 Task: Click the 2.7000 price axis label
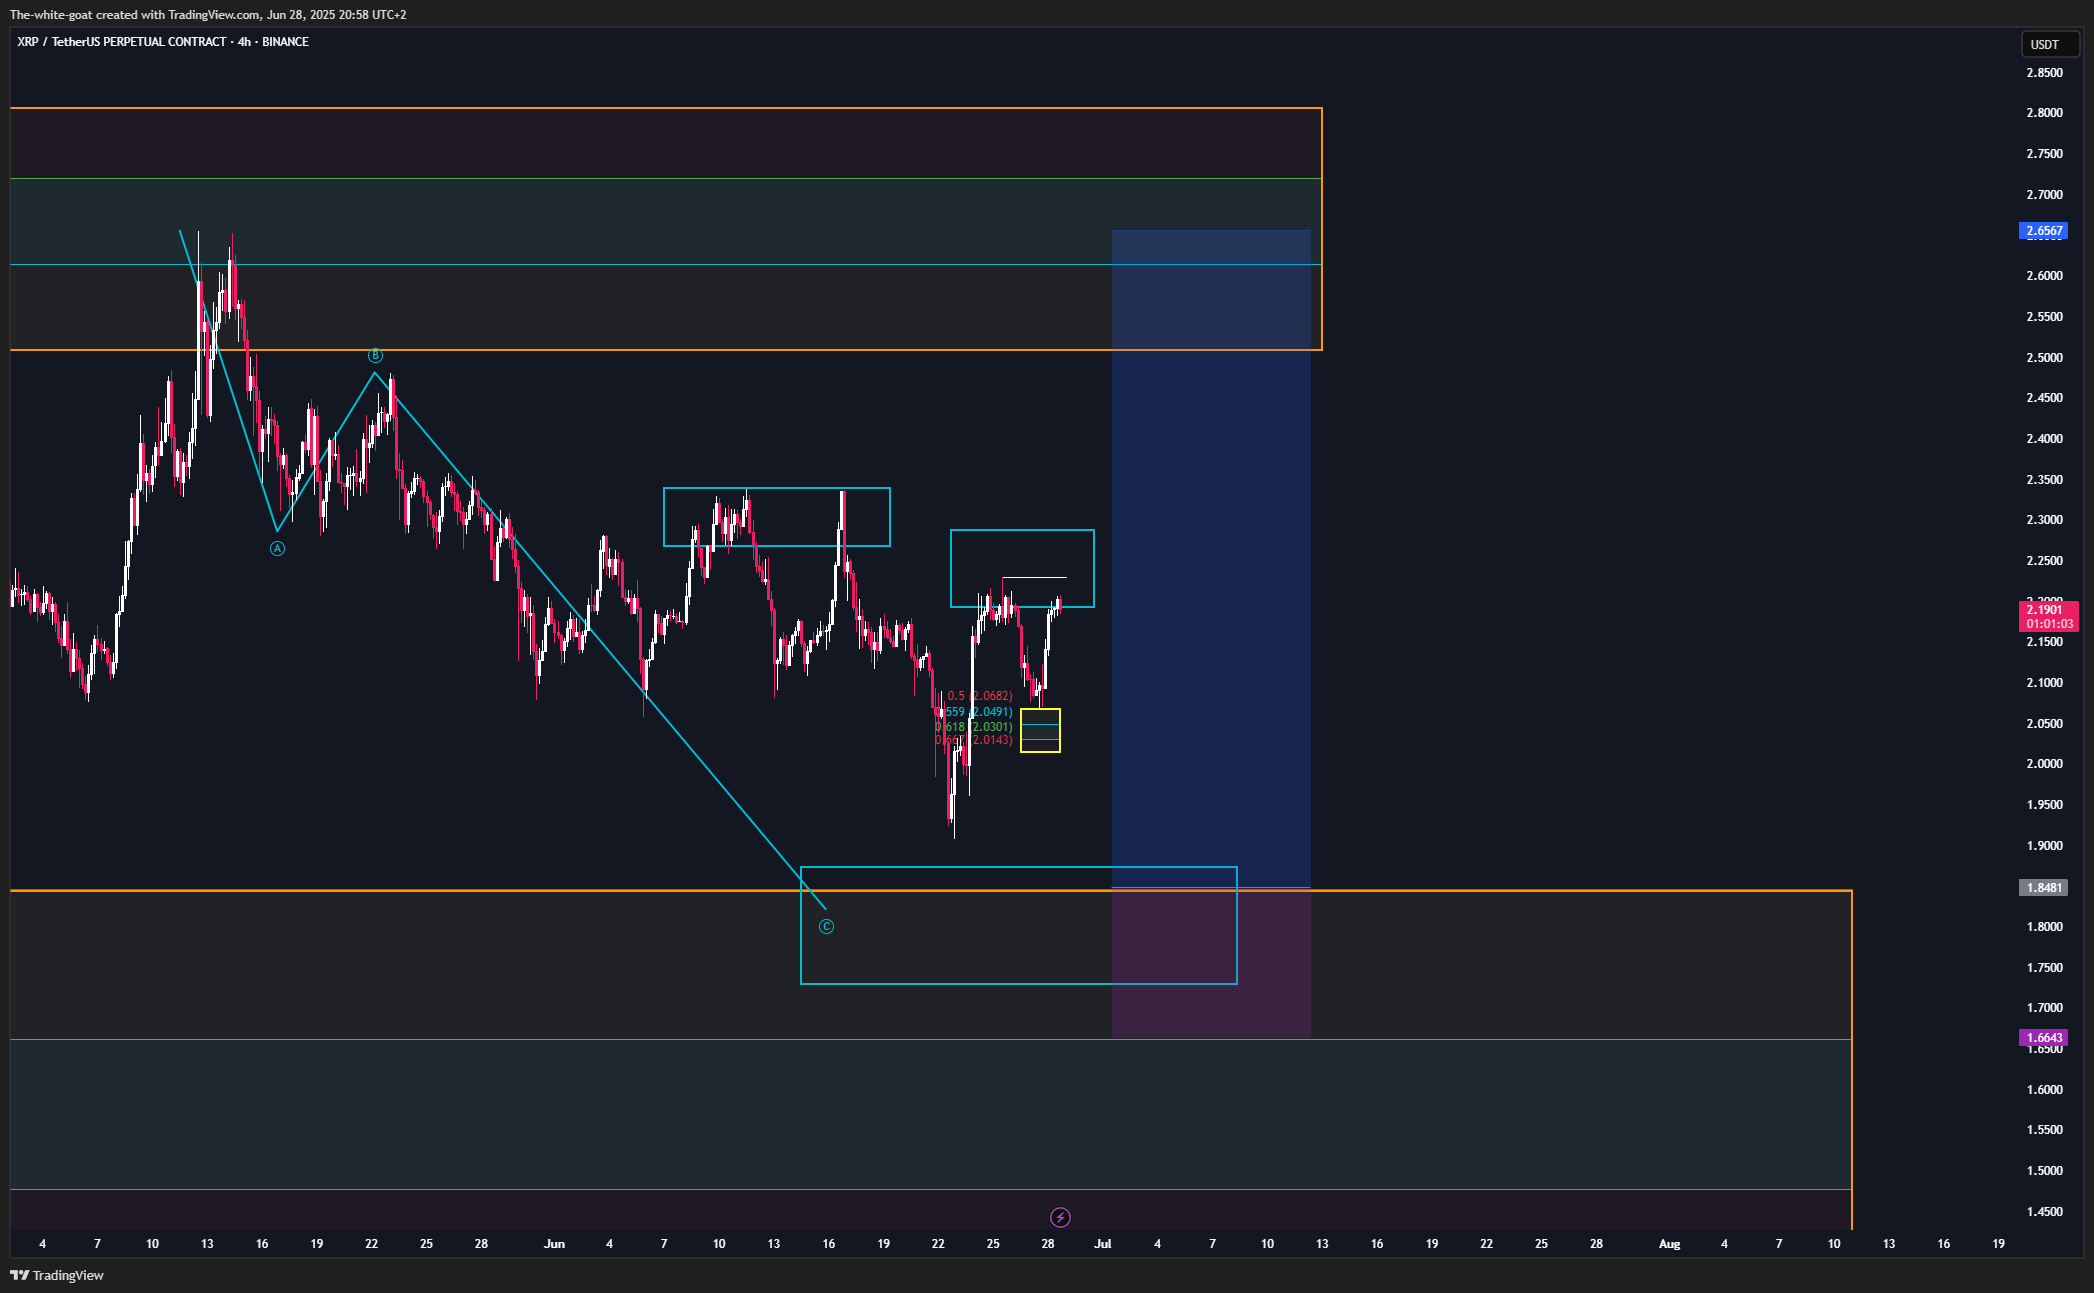click(2044, 195)
